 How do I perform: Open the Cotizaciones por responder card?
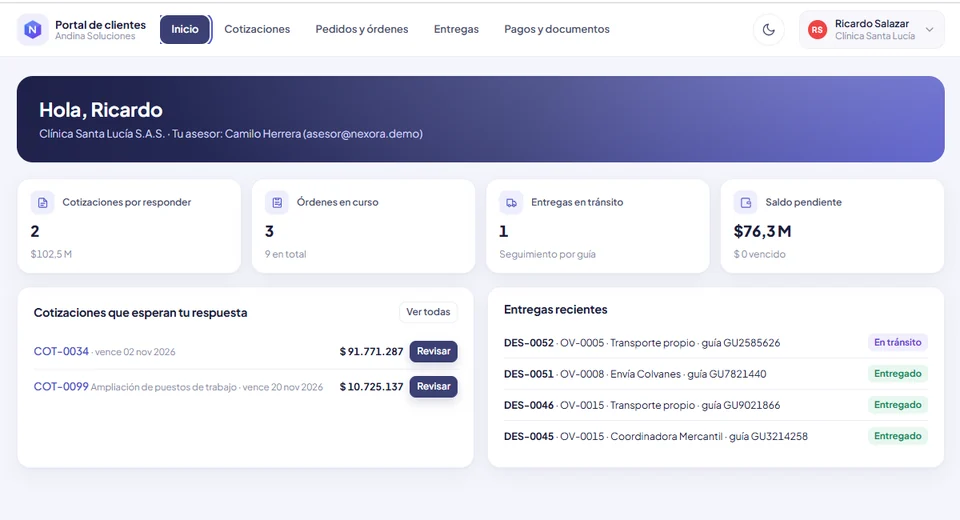pyautogui.click(x=129, y=226)
